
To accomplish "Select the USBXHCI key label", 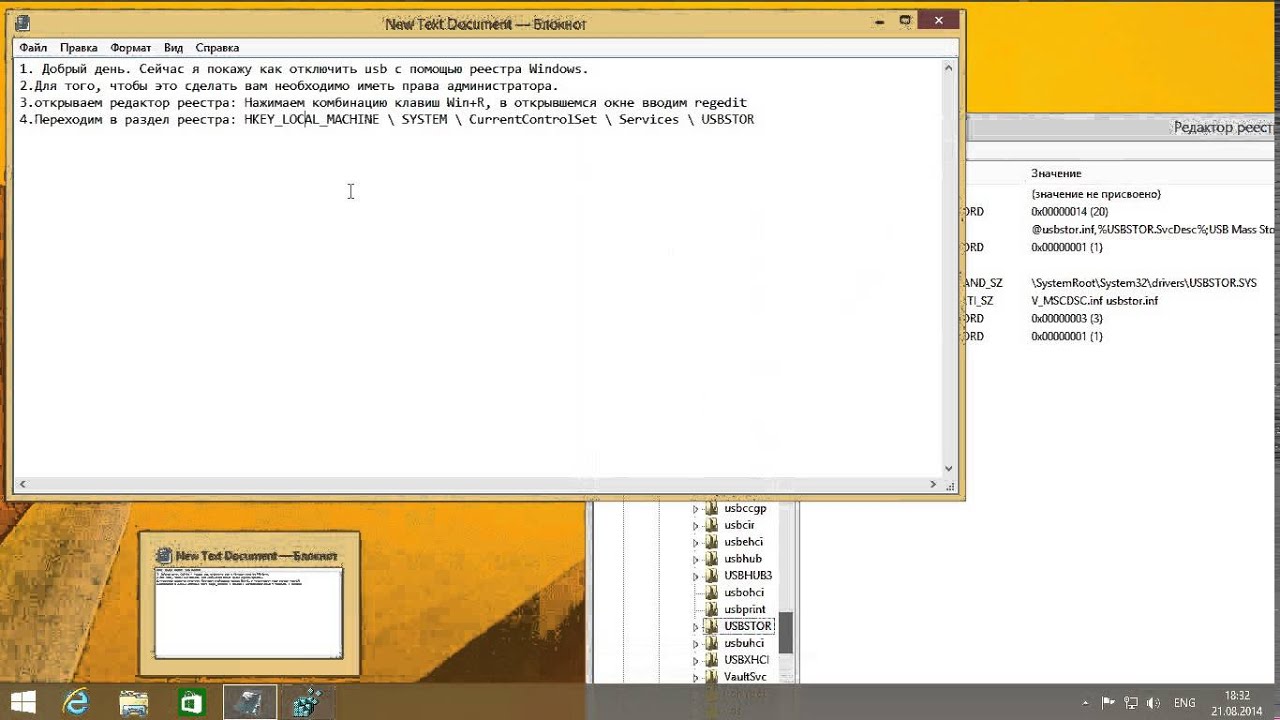I will [x=747, y=660].
